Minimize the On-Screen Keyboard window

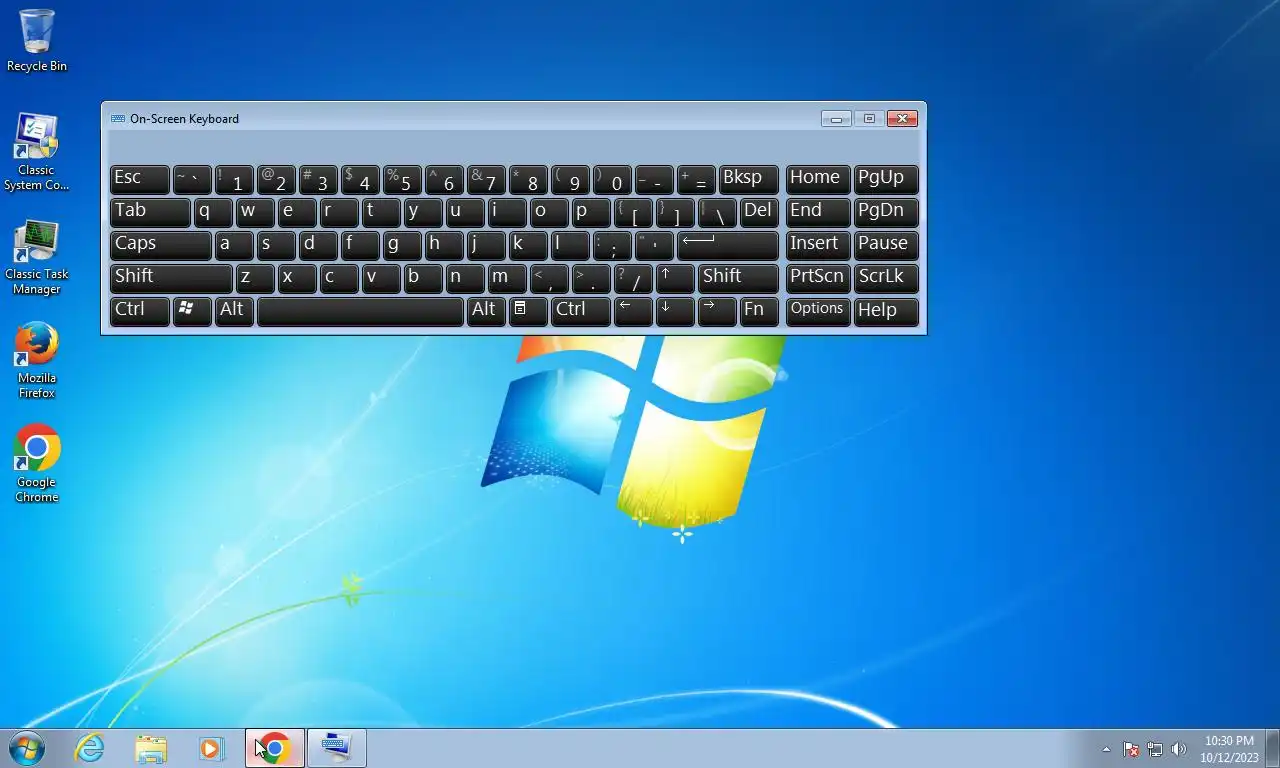coord(836,118)
